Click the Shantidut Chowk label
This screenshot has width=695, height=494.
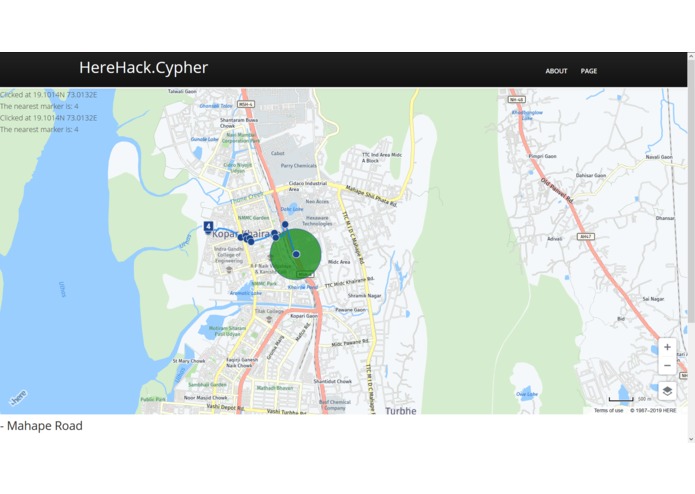click(332, 381)
